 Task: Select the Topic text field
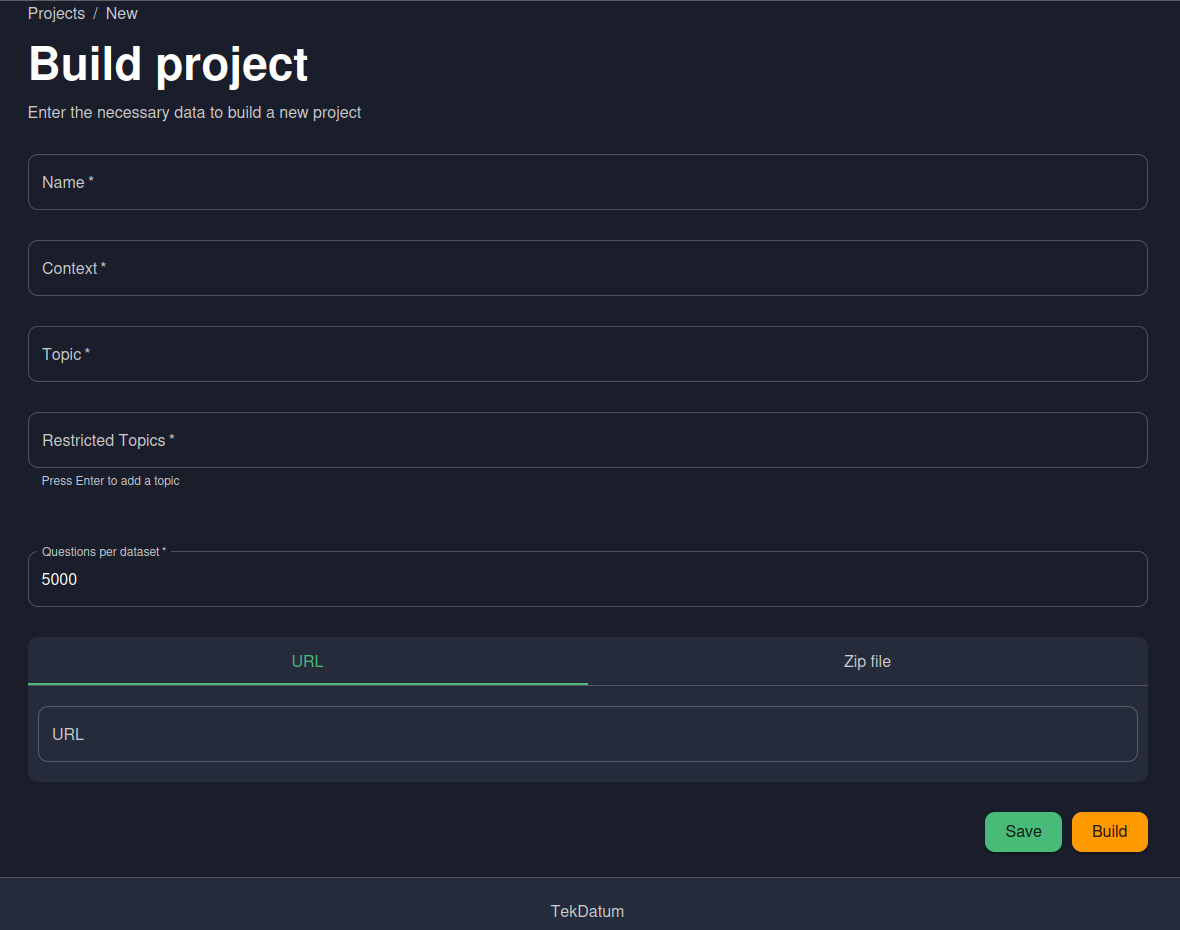[x=587, y=354]
